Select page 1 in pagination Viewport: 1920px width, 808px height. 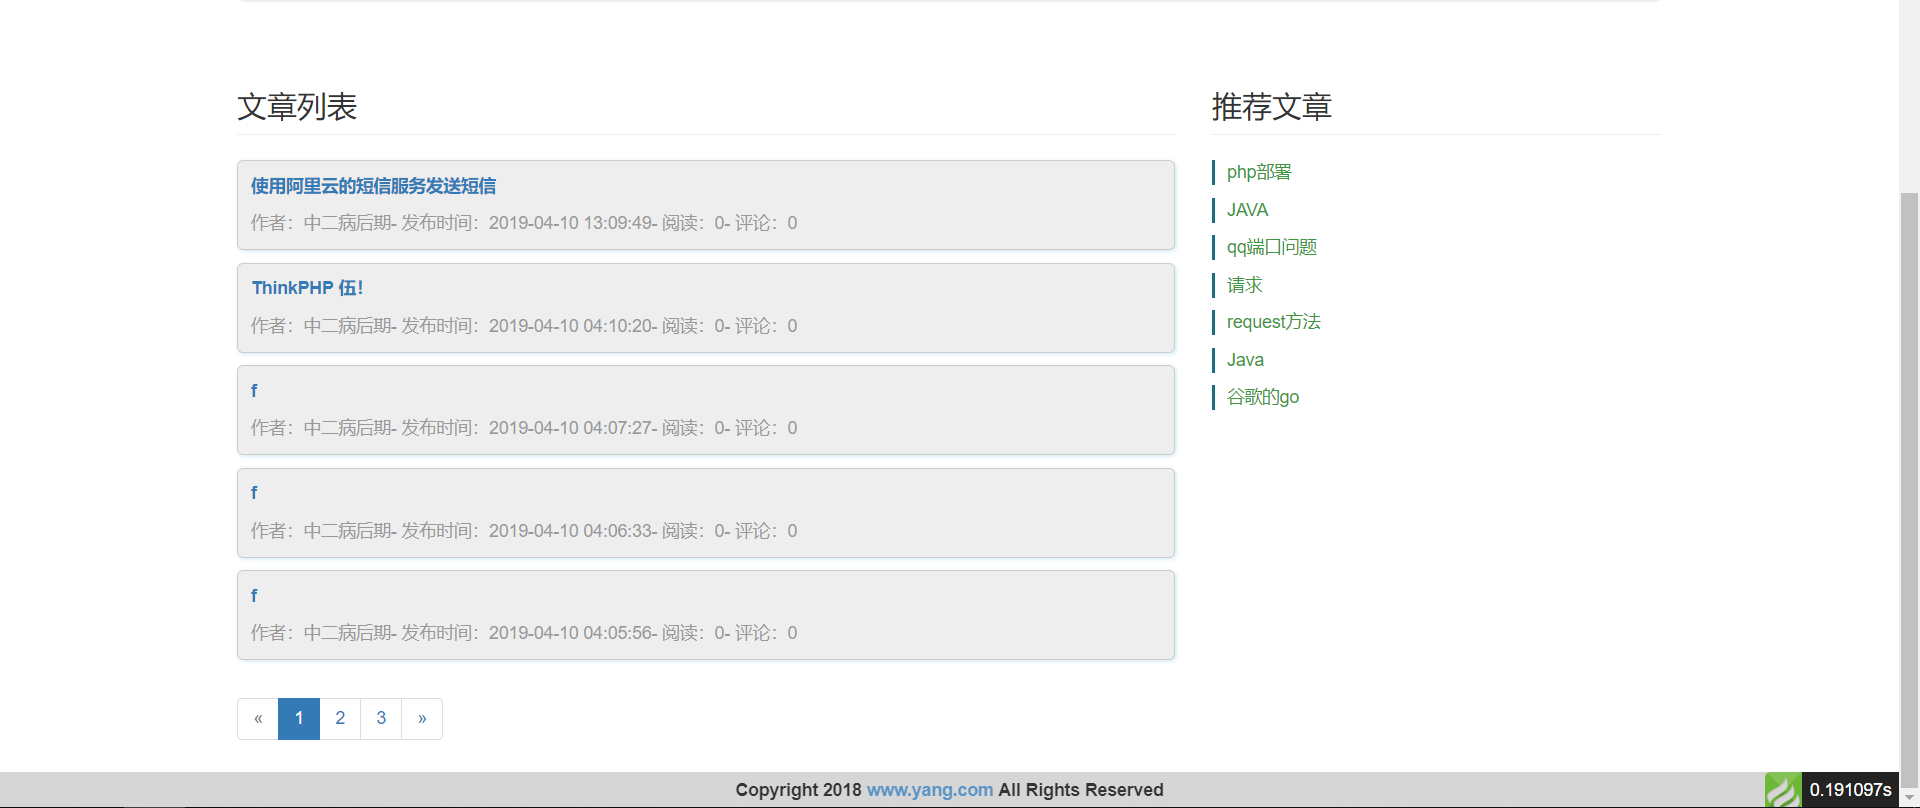(x=299, y=719)
